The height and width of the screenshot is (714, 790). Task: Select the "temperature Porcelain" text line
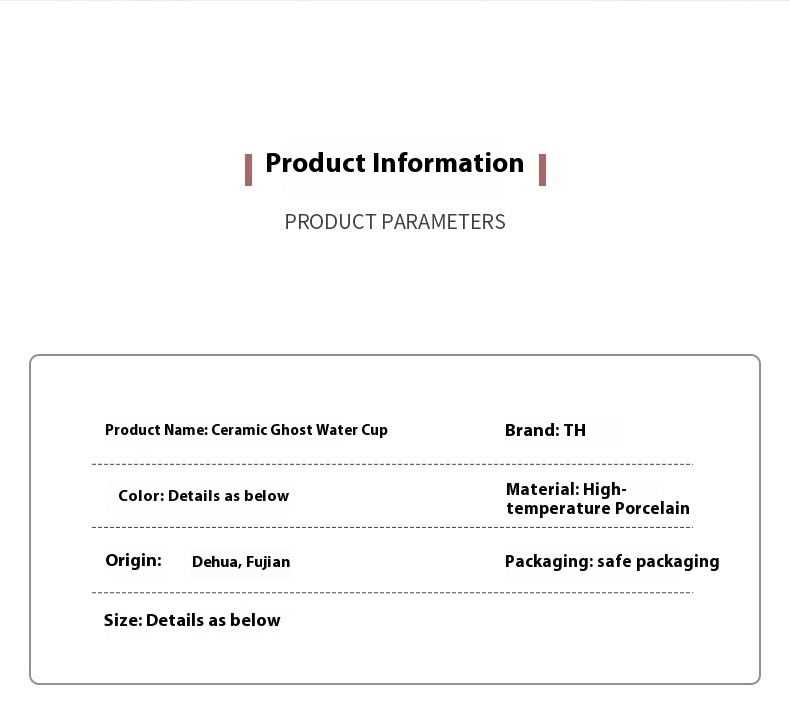click(x=598, y=508)
